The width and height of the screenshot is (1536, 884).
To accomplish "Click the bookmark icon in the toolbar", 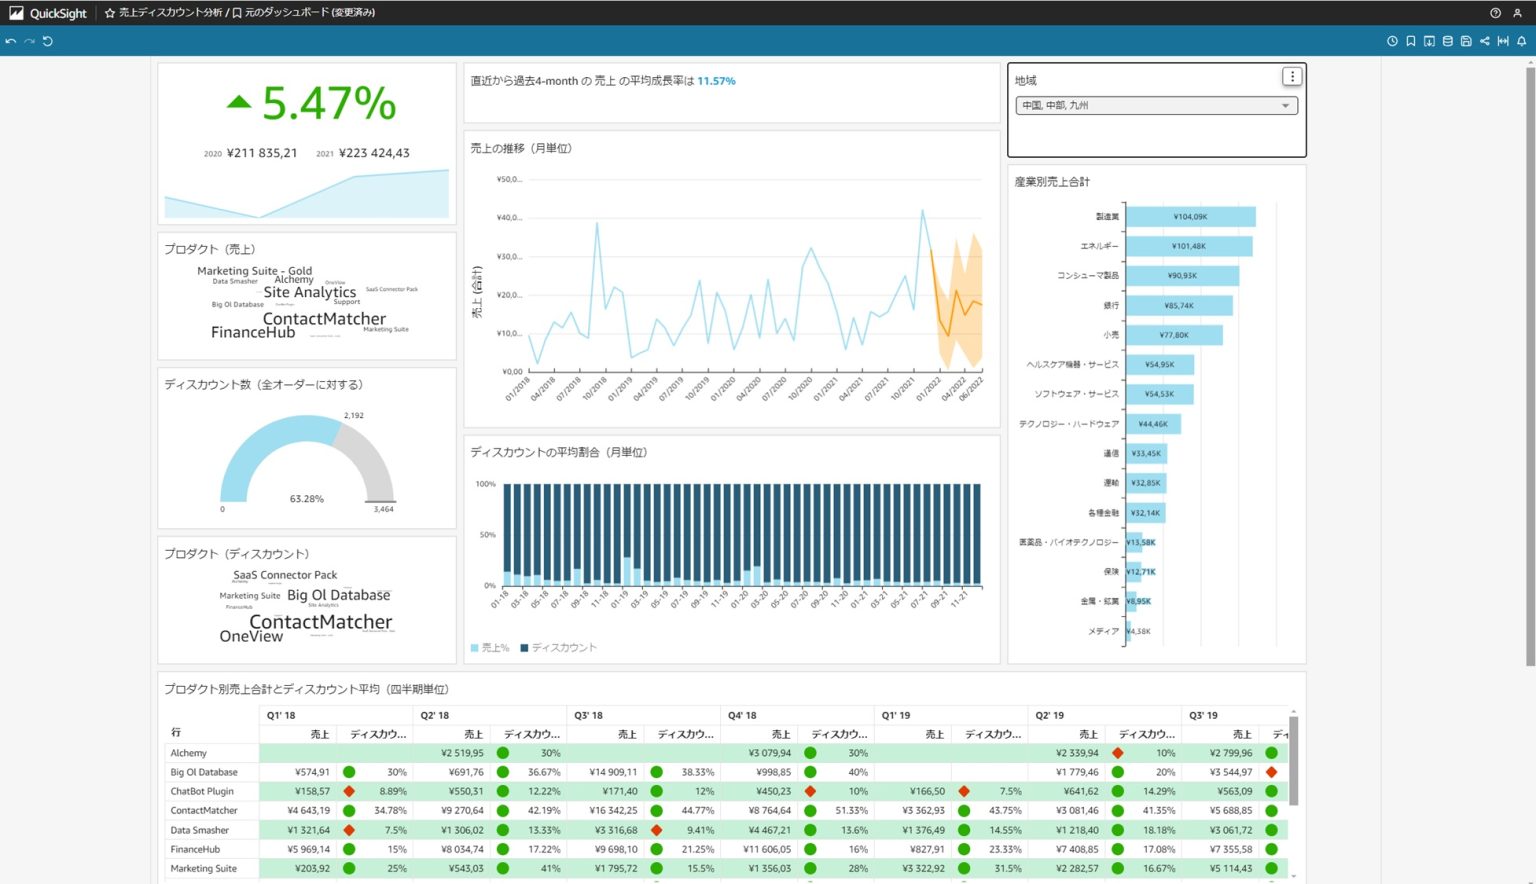I will coord(1410,41).
